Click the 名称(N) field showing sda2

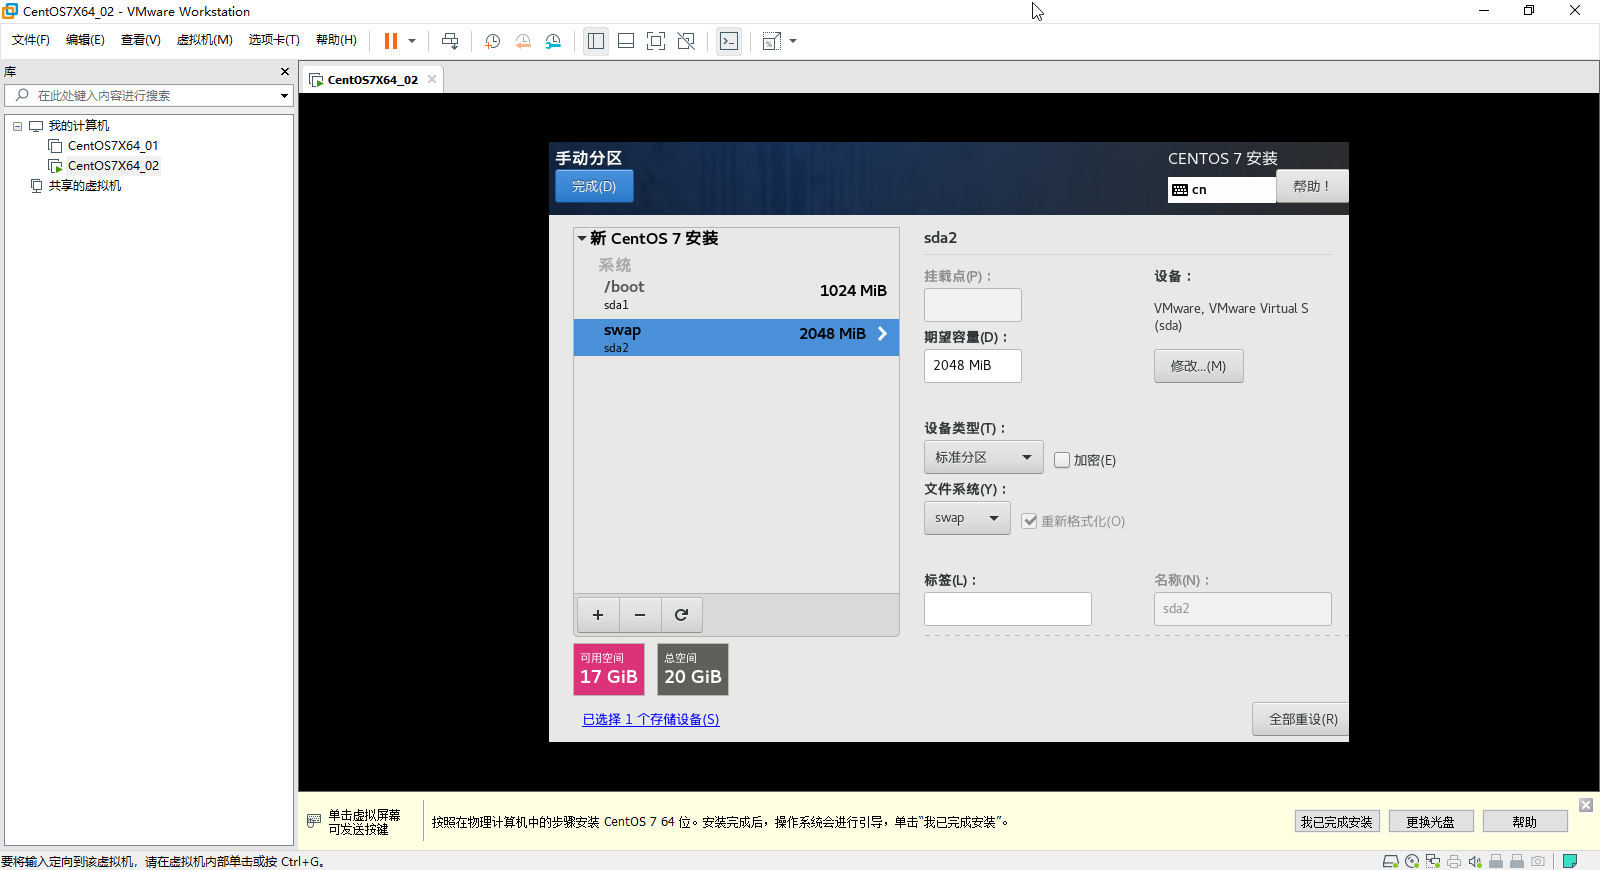coord(1242,609)
